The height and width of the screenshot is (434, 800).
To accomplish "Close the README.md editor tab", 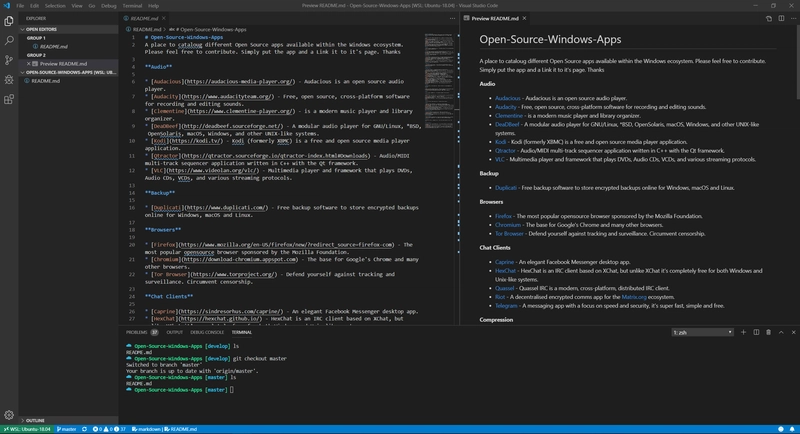I will coord(164,18).
